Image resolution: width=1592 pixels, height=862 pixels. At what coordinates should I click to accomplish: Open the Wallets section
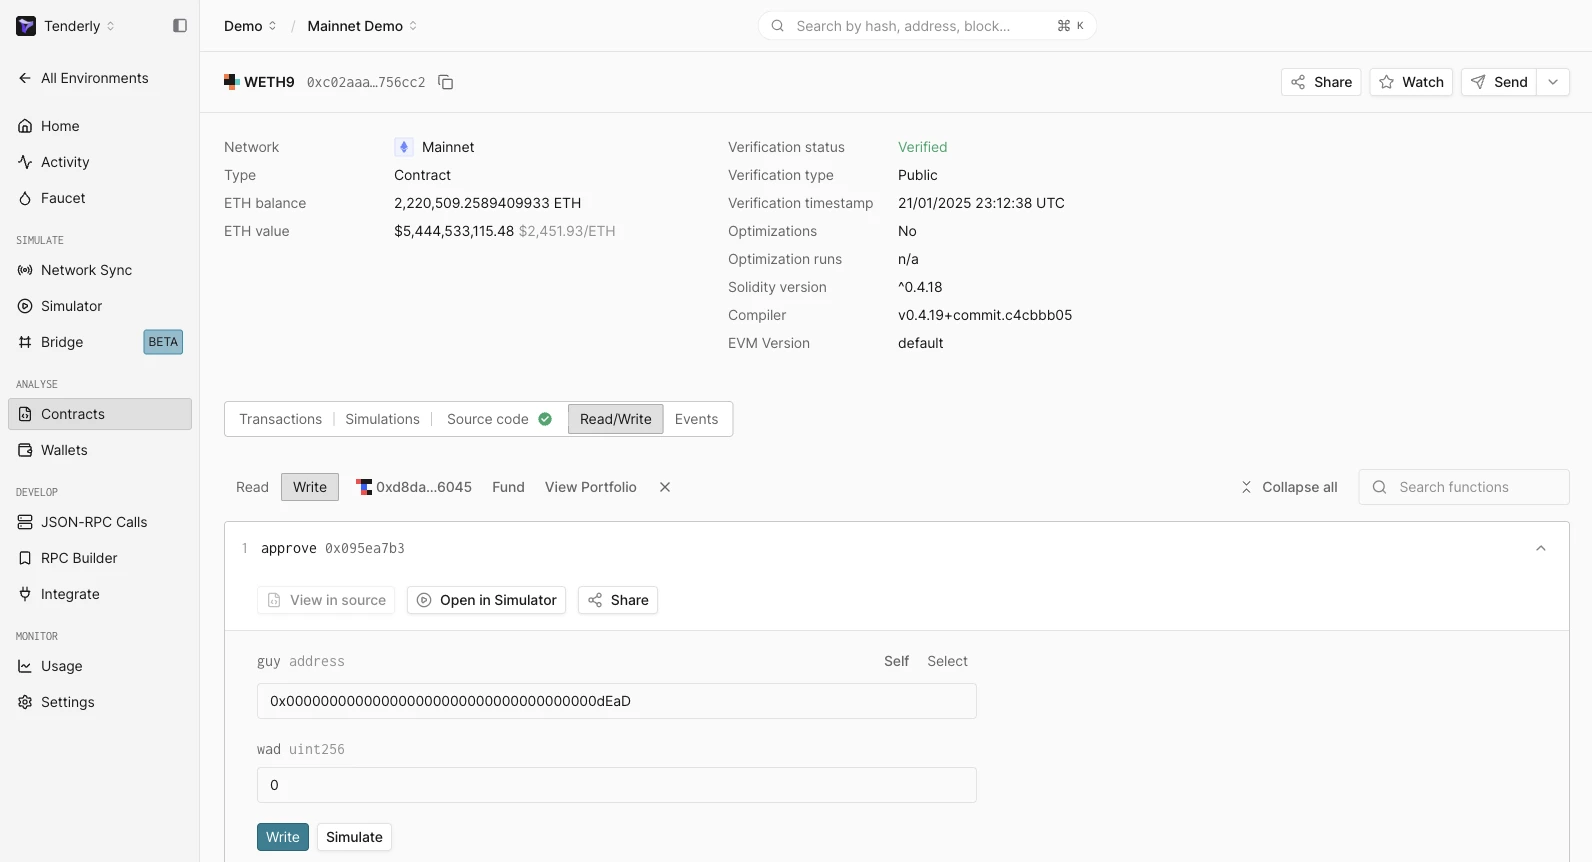tap(100, 450)
